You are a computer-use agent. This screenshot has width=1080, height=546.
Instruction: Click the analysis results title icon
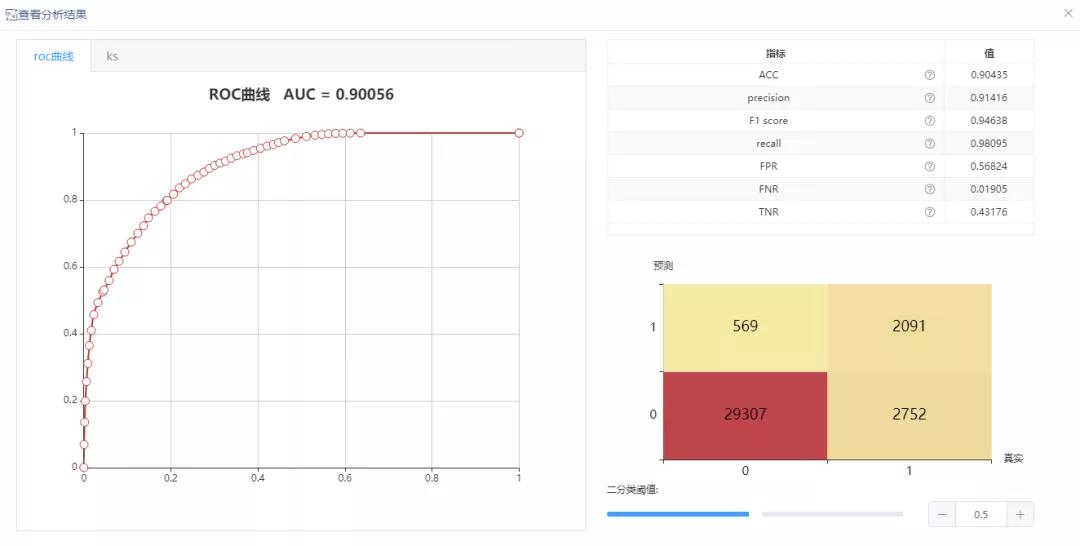click(x=10, y=14)
